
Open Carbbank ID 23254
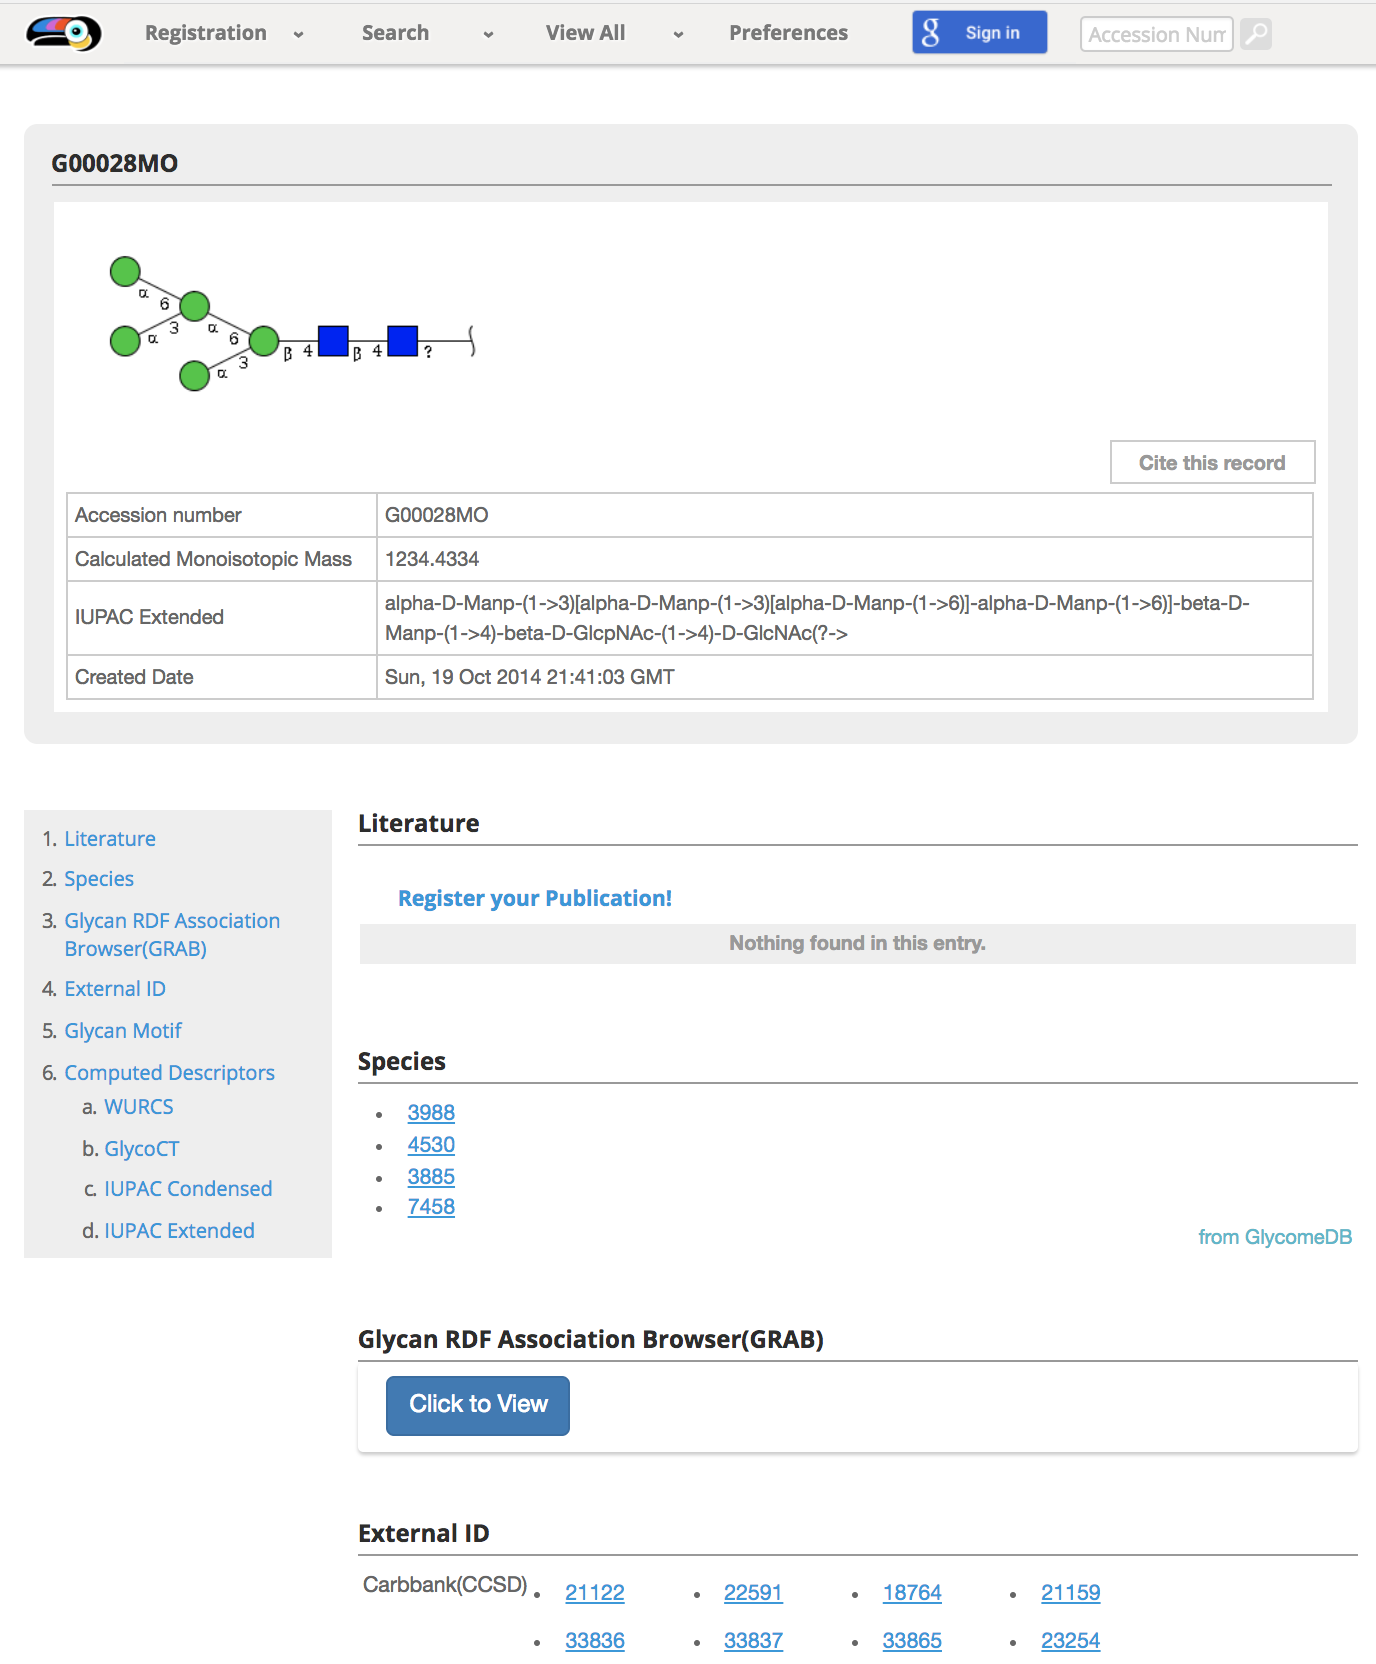click(1071, 1641)
